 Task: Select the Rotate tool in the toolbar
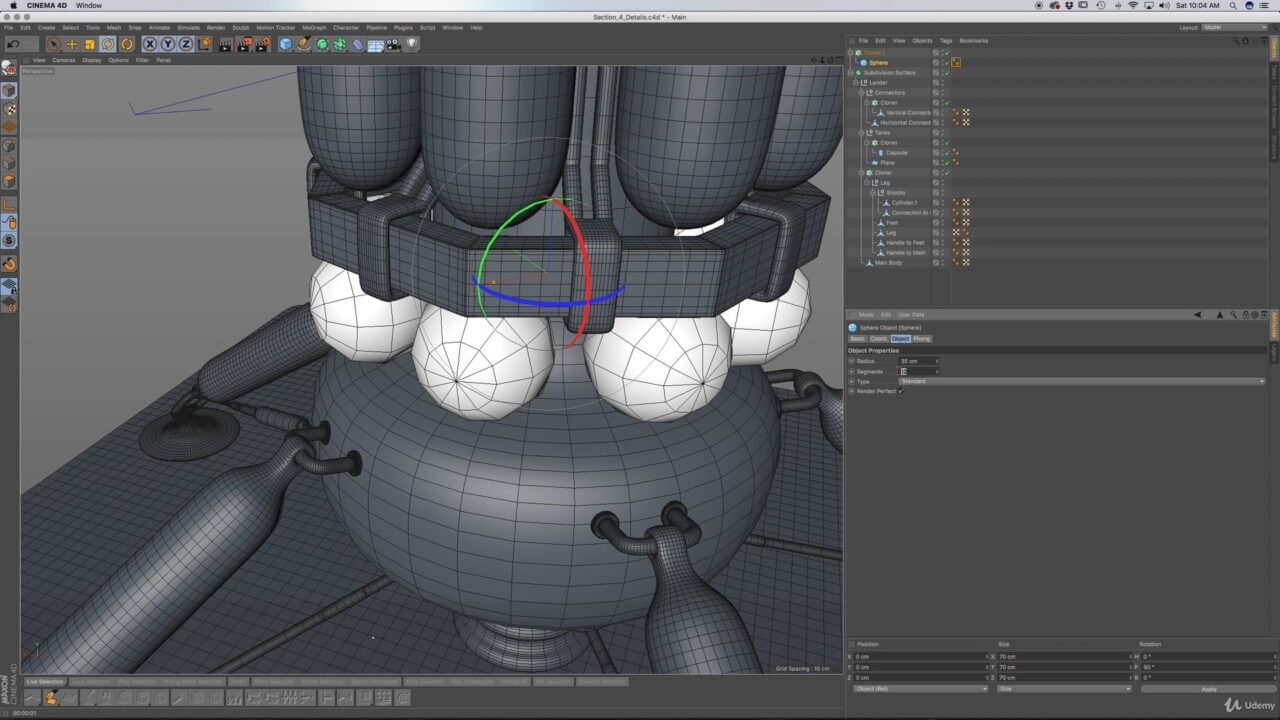click(108, 44)
